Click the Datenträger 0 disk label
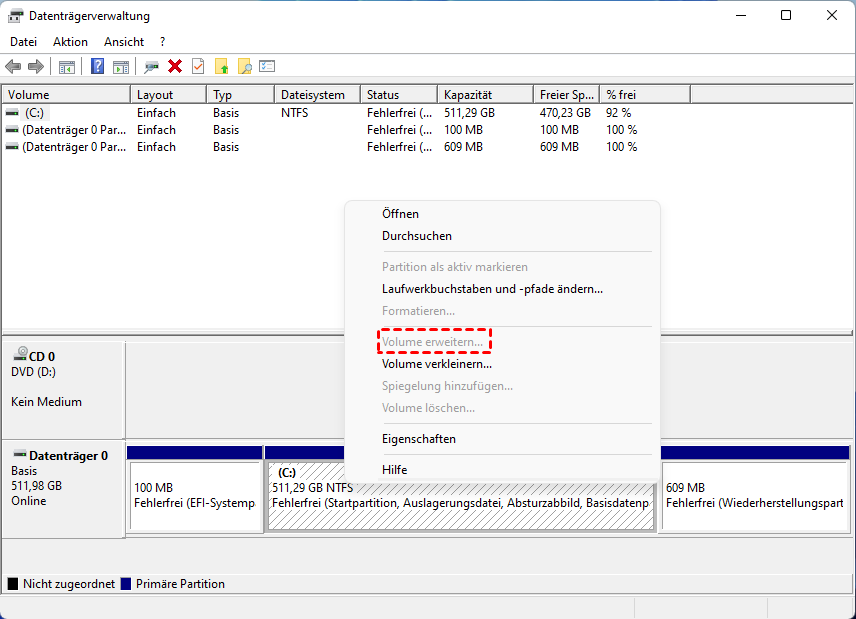 tap(68, 456)
